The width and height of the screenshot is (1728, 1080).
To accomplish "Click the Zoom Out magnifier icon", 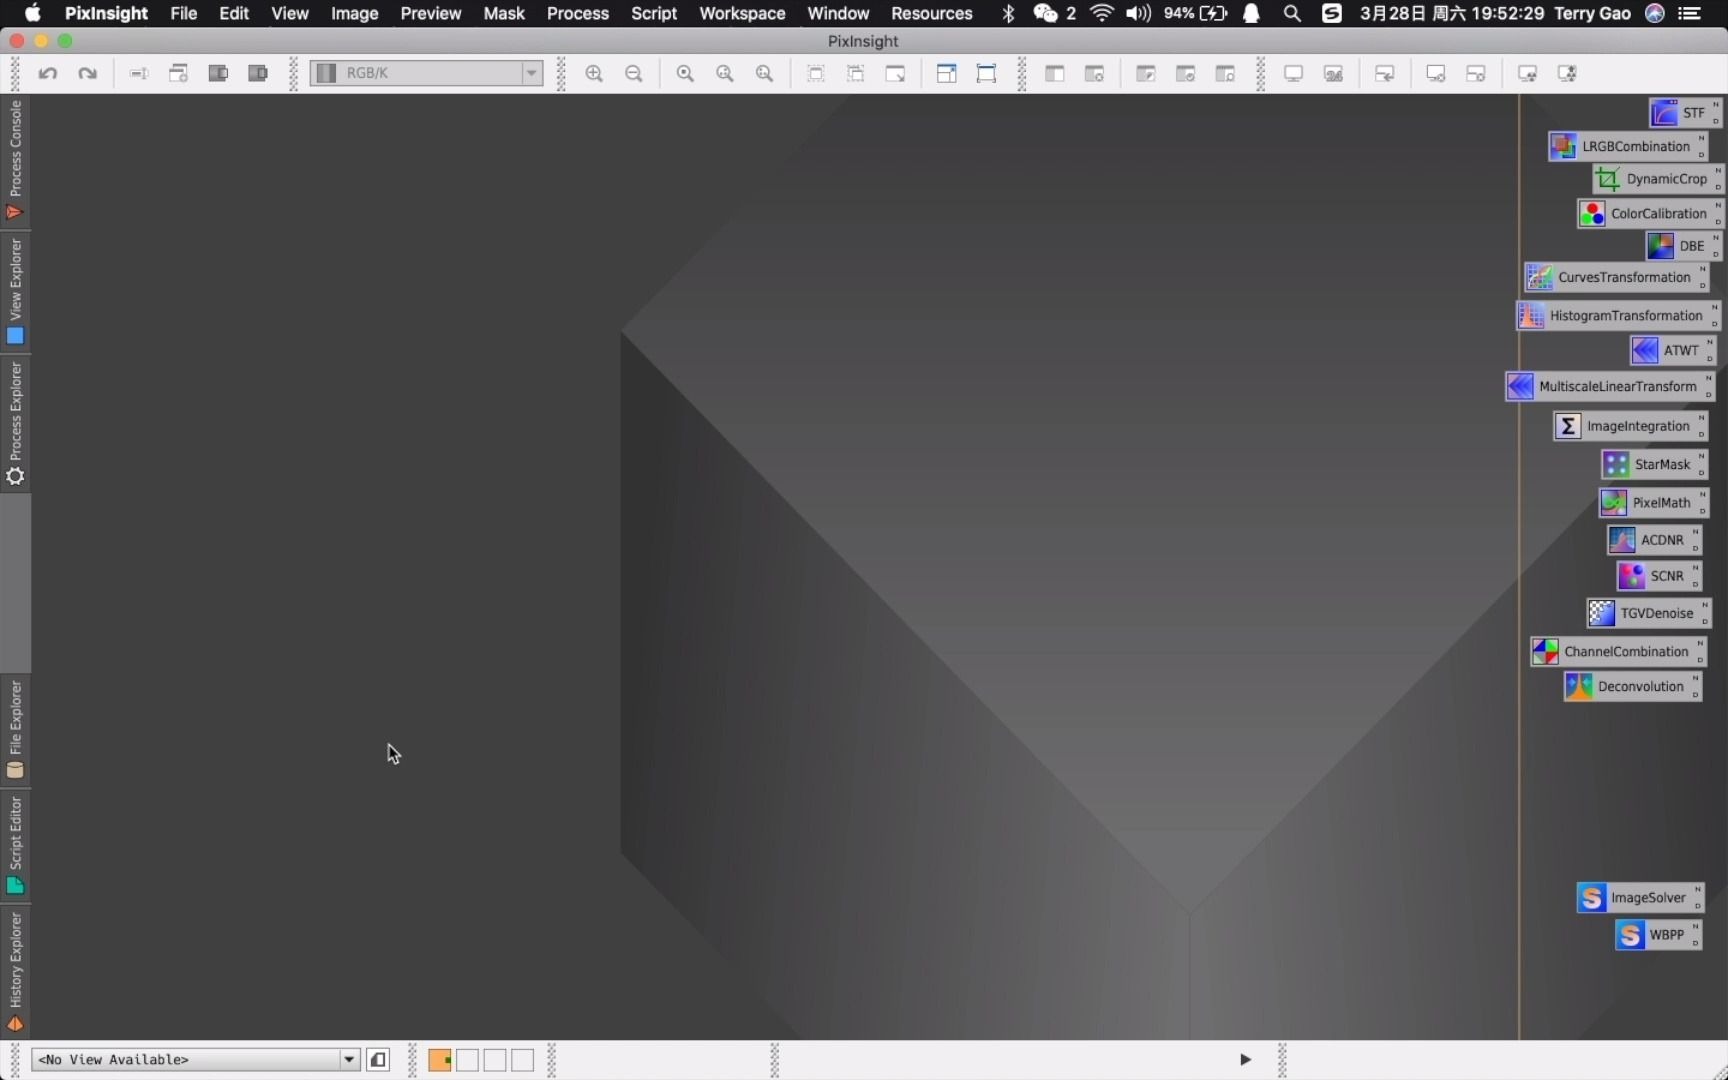I will coord(633,73).
